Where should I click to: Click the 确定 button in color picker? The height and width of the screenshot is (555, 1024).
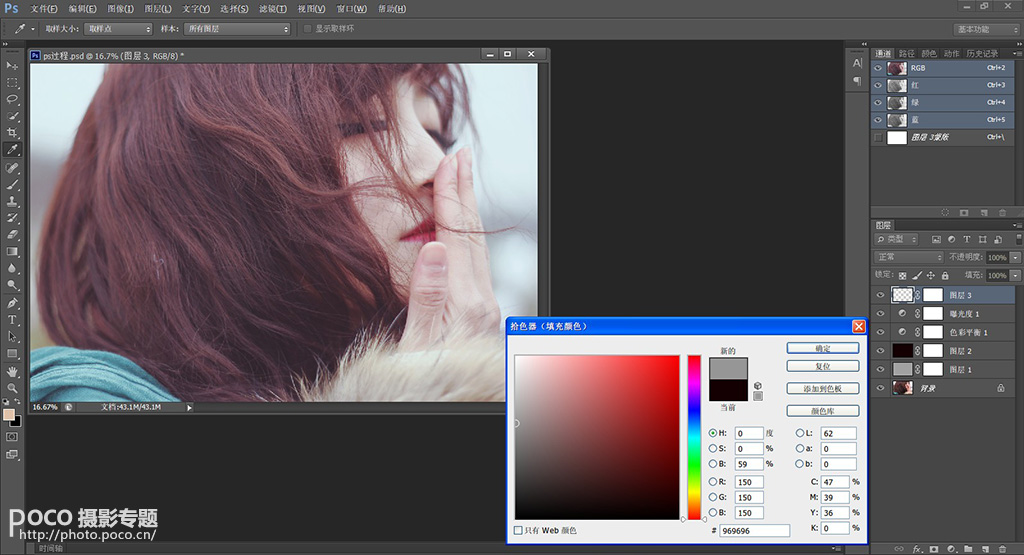823,349
